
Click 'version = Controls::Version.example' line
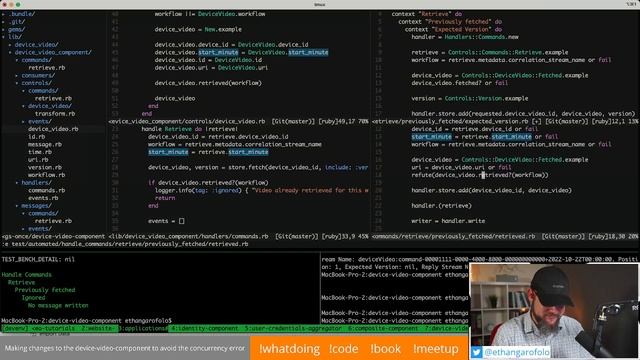click(470, 98)
